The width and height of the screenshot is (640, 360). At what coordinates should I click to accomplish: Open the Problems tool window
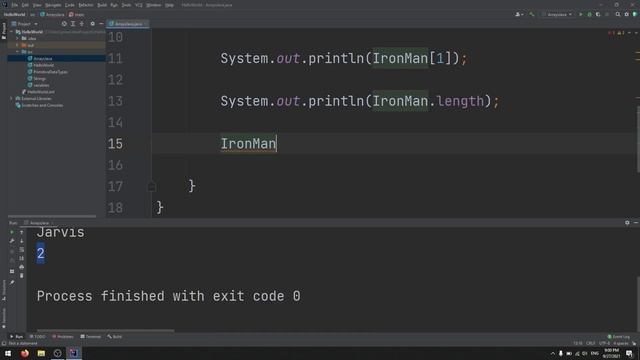63,337
